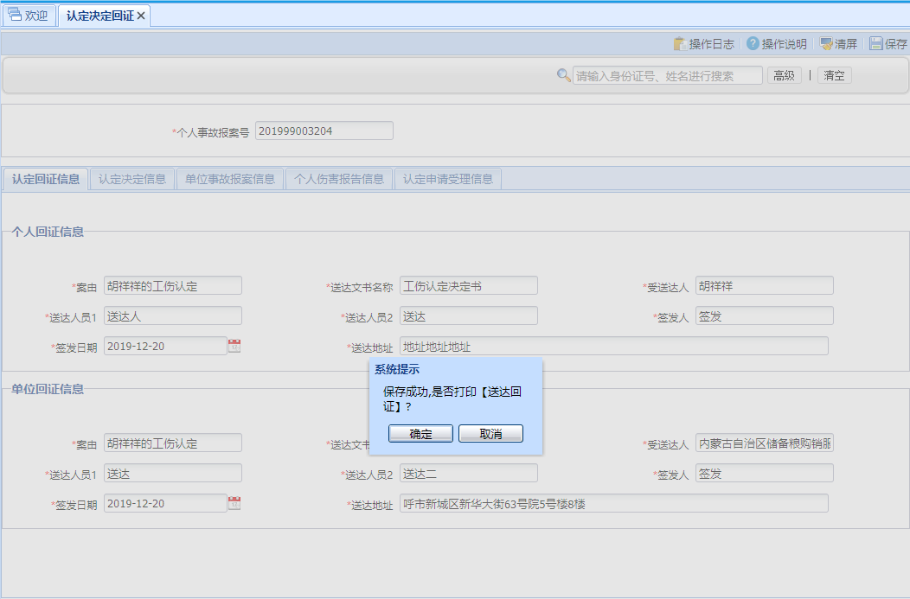This screenshot has height=599, width=910.
Task: Click the ID or name search box
Action: (x=667, y=75)
